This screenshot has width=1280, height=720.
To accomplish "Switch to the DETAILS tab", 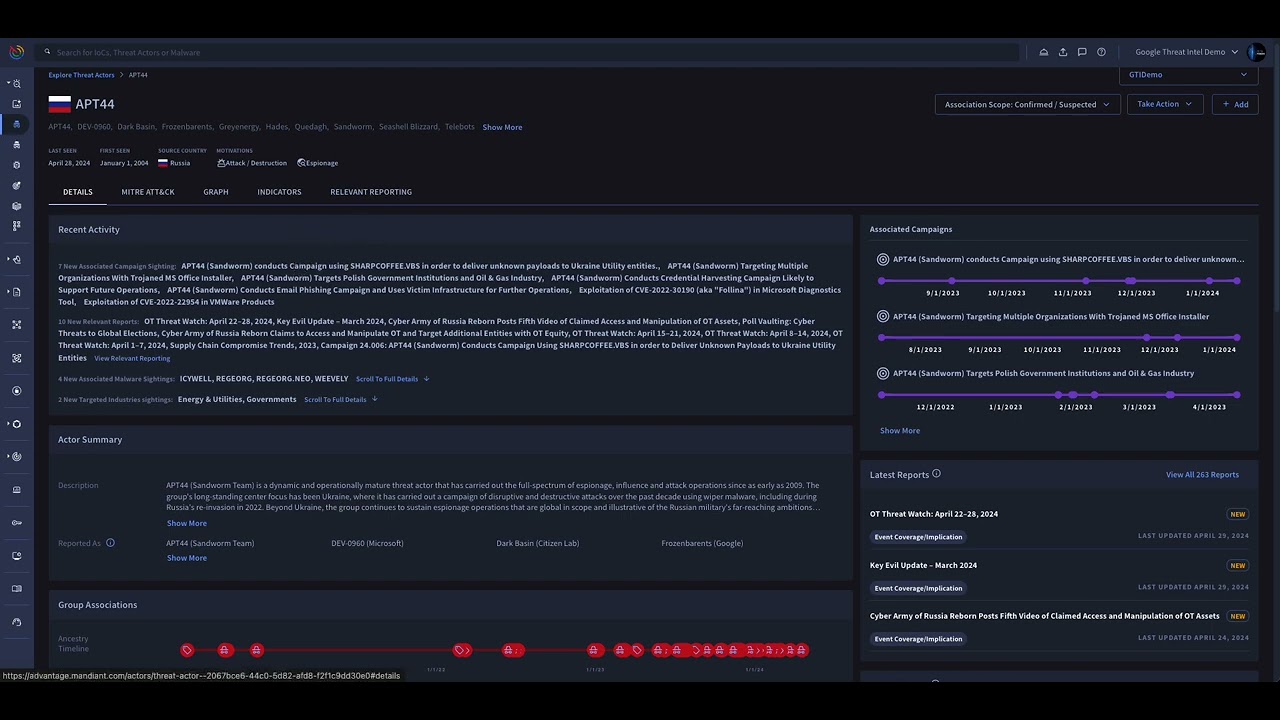I will point(77,192).
